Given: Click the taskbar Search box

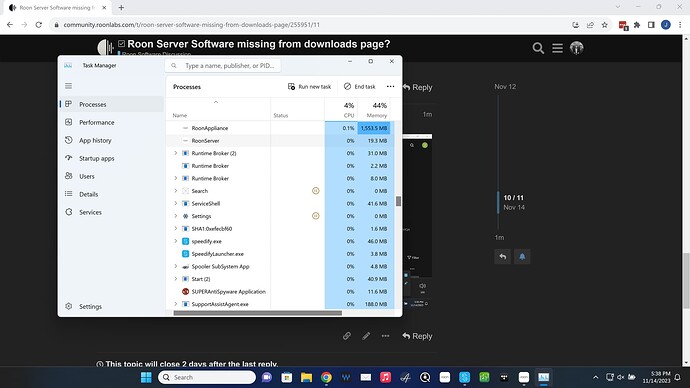Looking at the screenshot, I should pyautogui.click(x=207, y=377).
